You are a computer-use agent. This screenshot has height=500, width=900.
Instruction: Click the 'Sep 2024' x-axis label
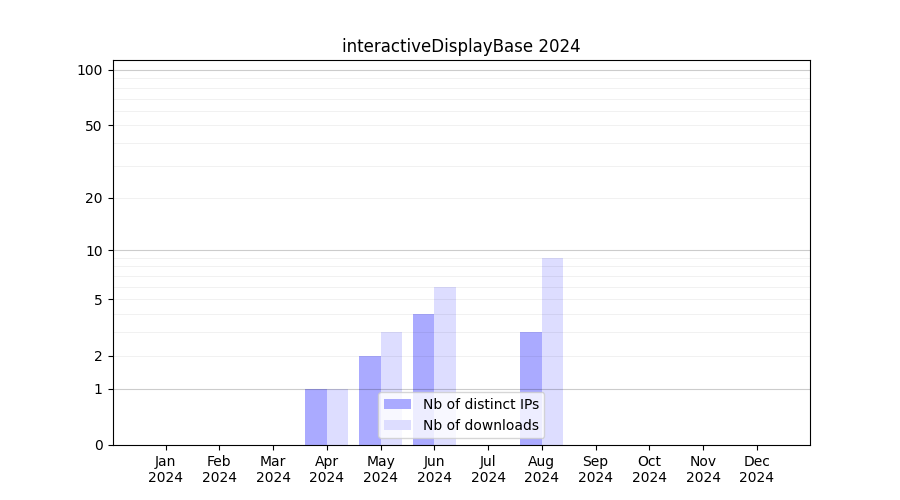(x=595, y=469)
